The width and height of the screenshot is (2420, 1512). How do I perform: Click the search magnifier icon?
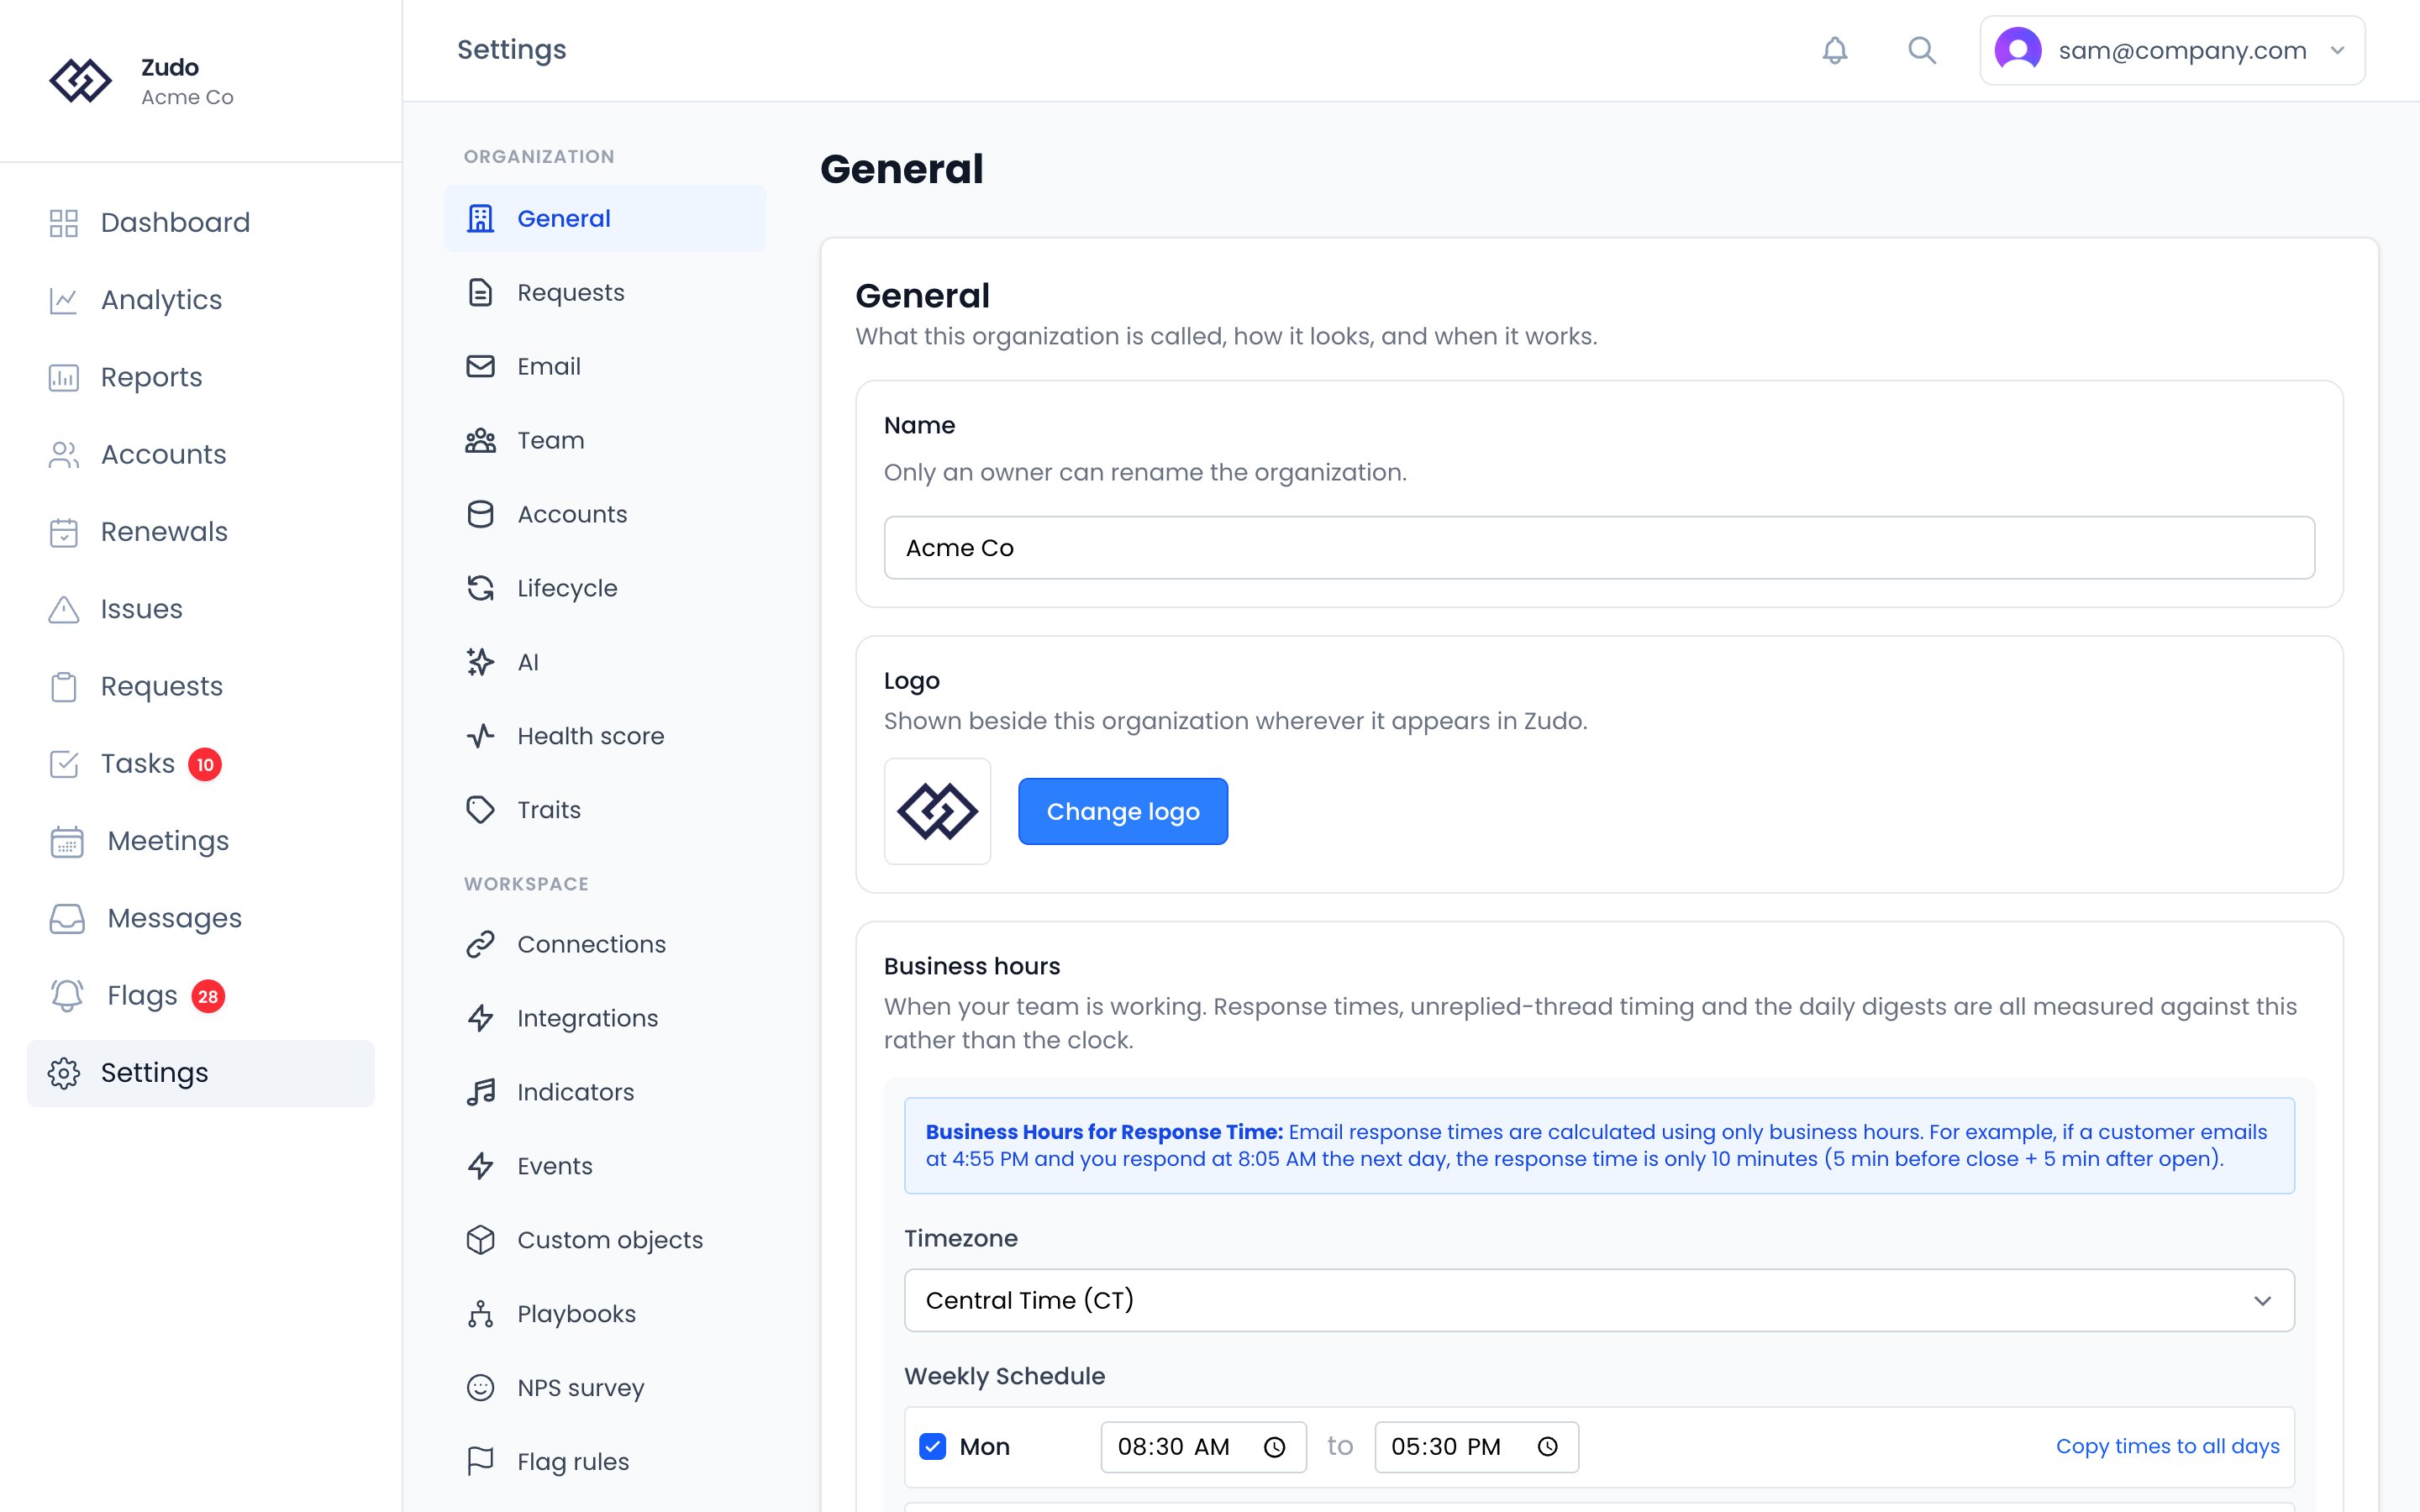coord(1921,50)
